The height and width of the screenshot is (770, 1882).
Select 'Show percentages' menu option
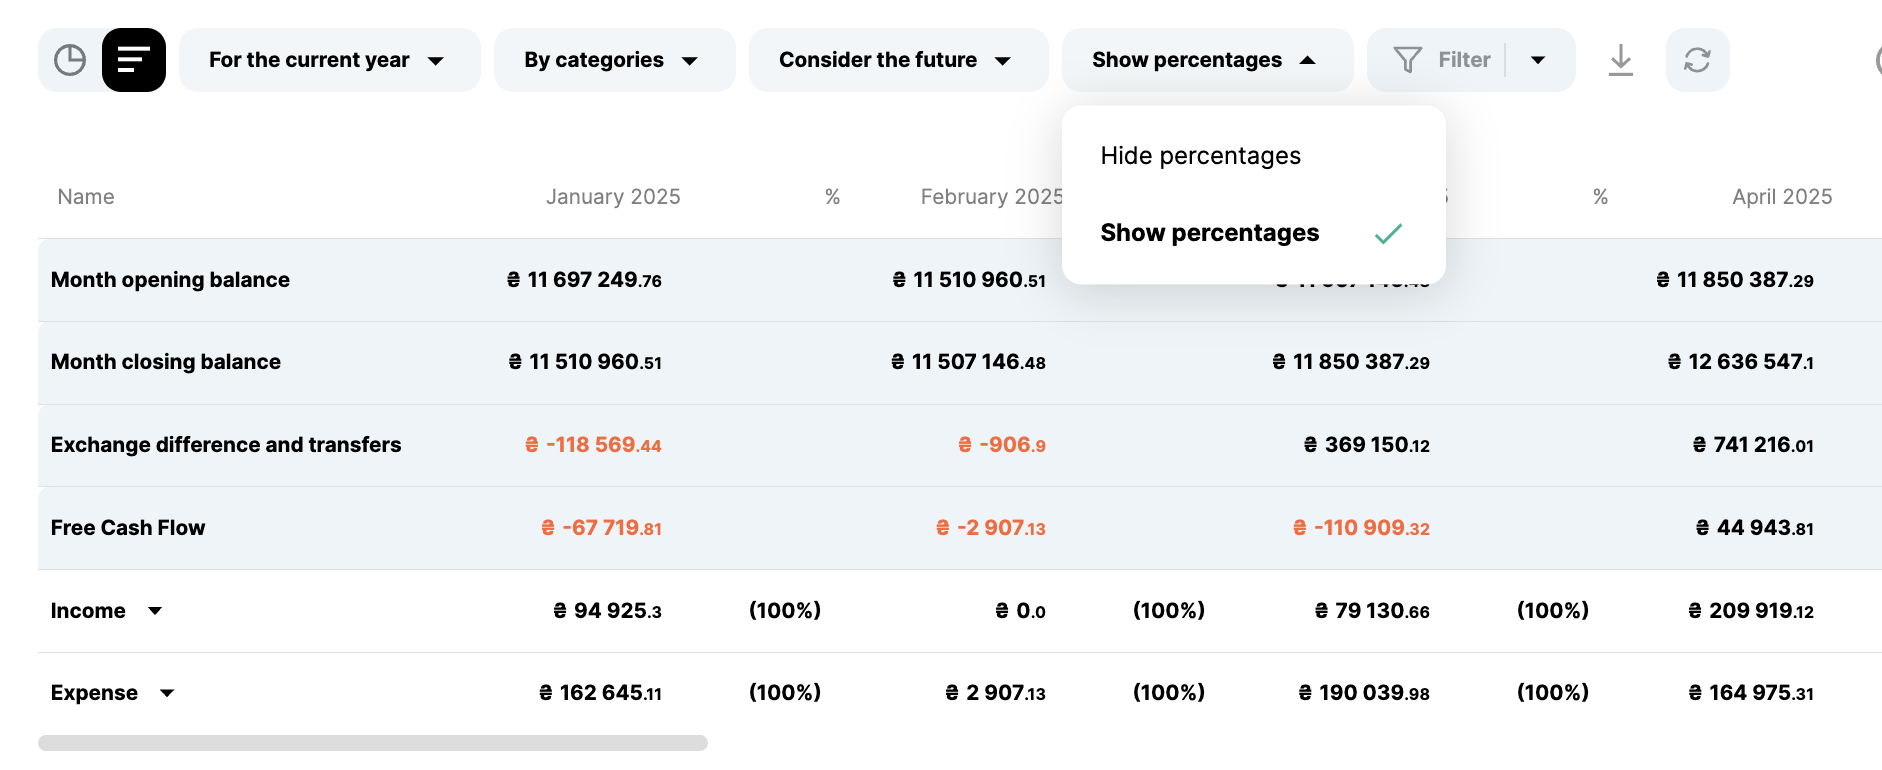[1209, 233]
